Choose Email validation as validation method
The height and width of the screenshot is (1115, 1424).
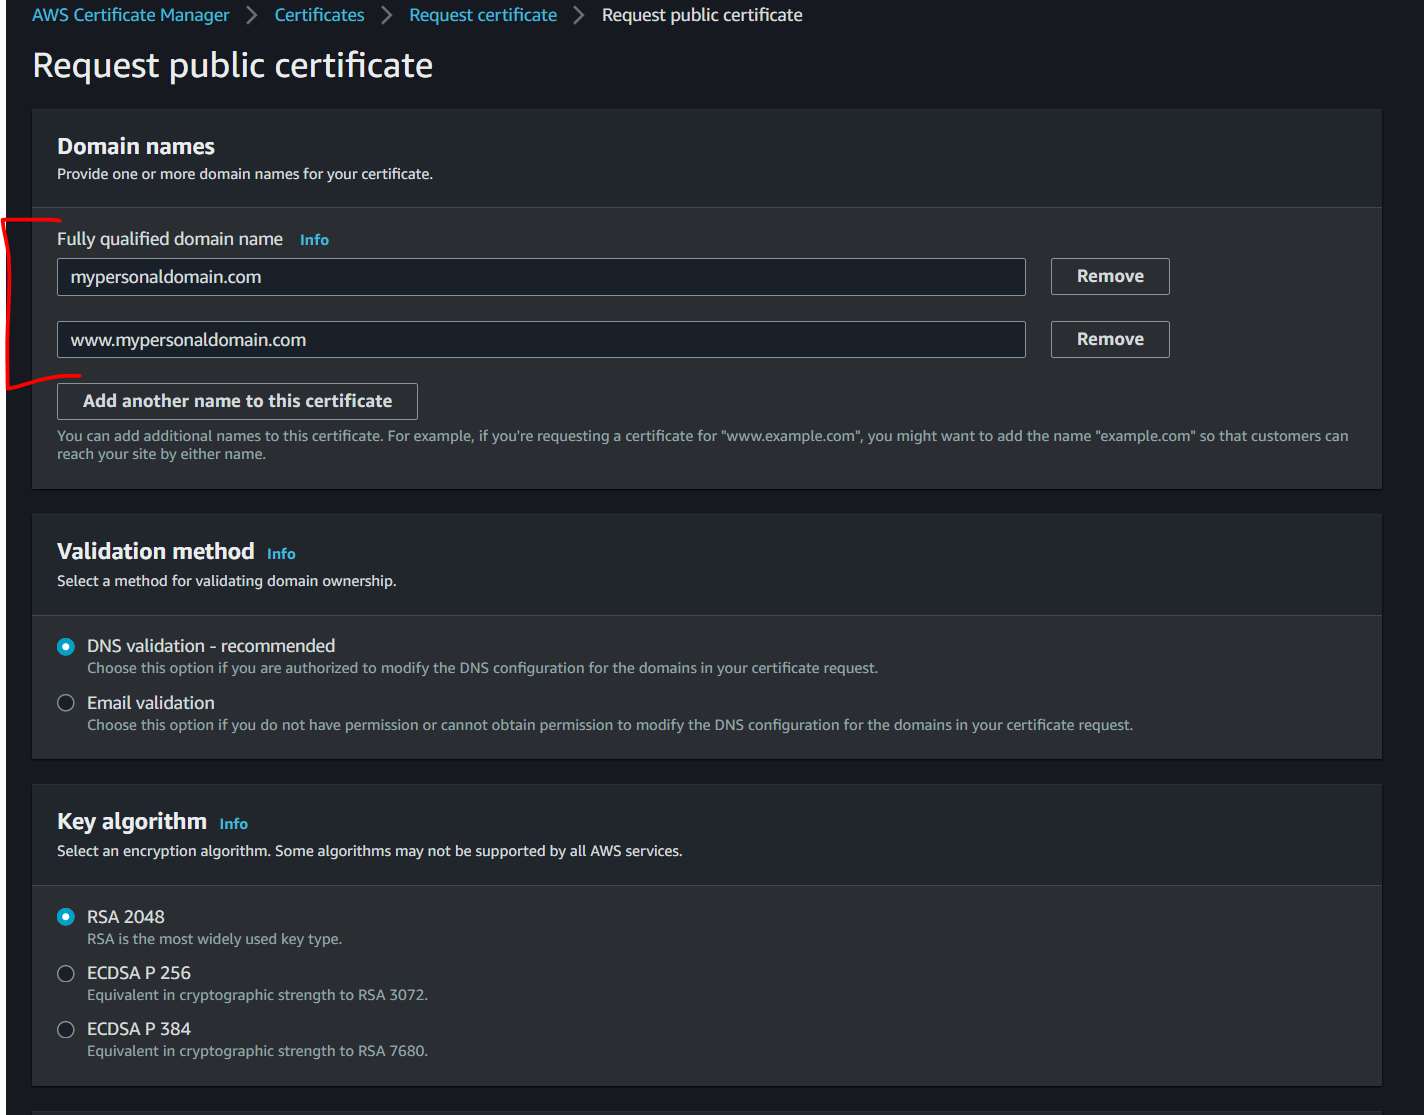tap(65, 703)
